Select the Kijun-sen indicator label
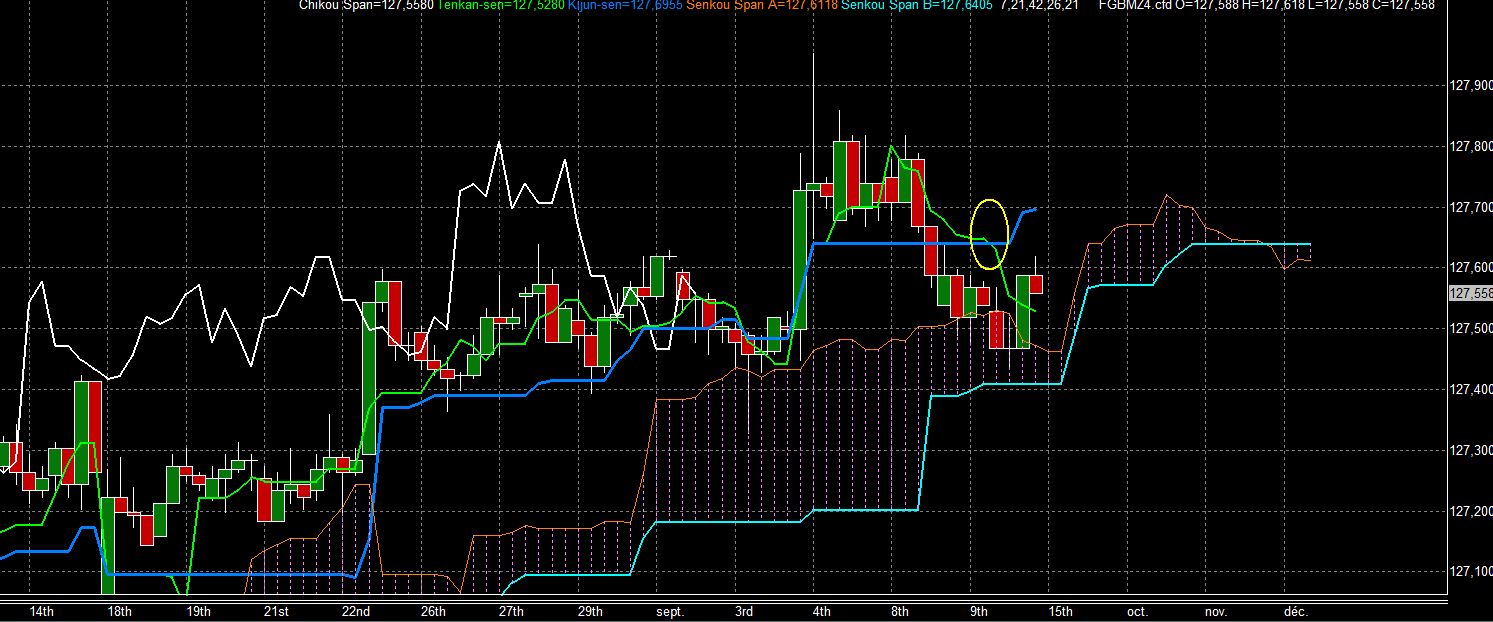Screen dimensions: 1493x622 pyautogui.click(x=616, y=5)
